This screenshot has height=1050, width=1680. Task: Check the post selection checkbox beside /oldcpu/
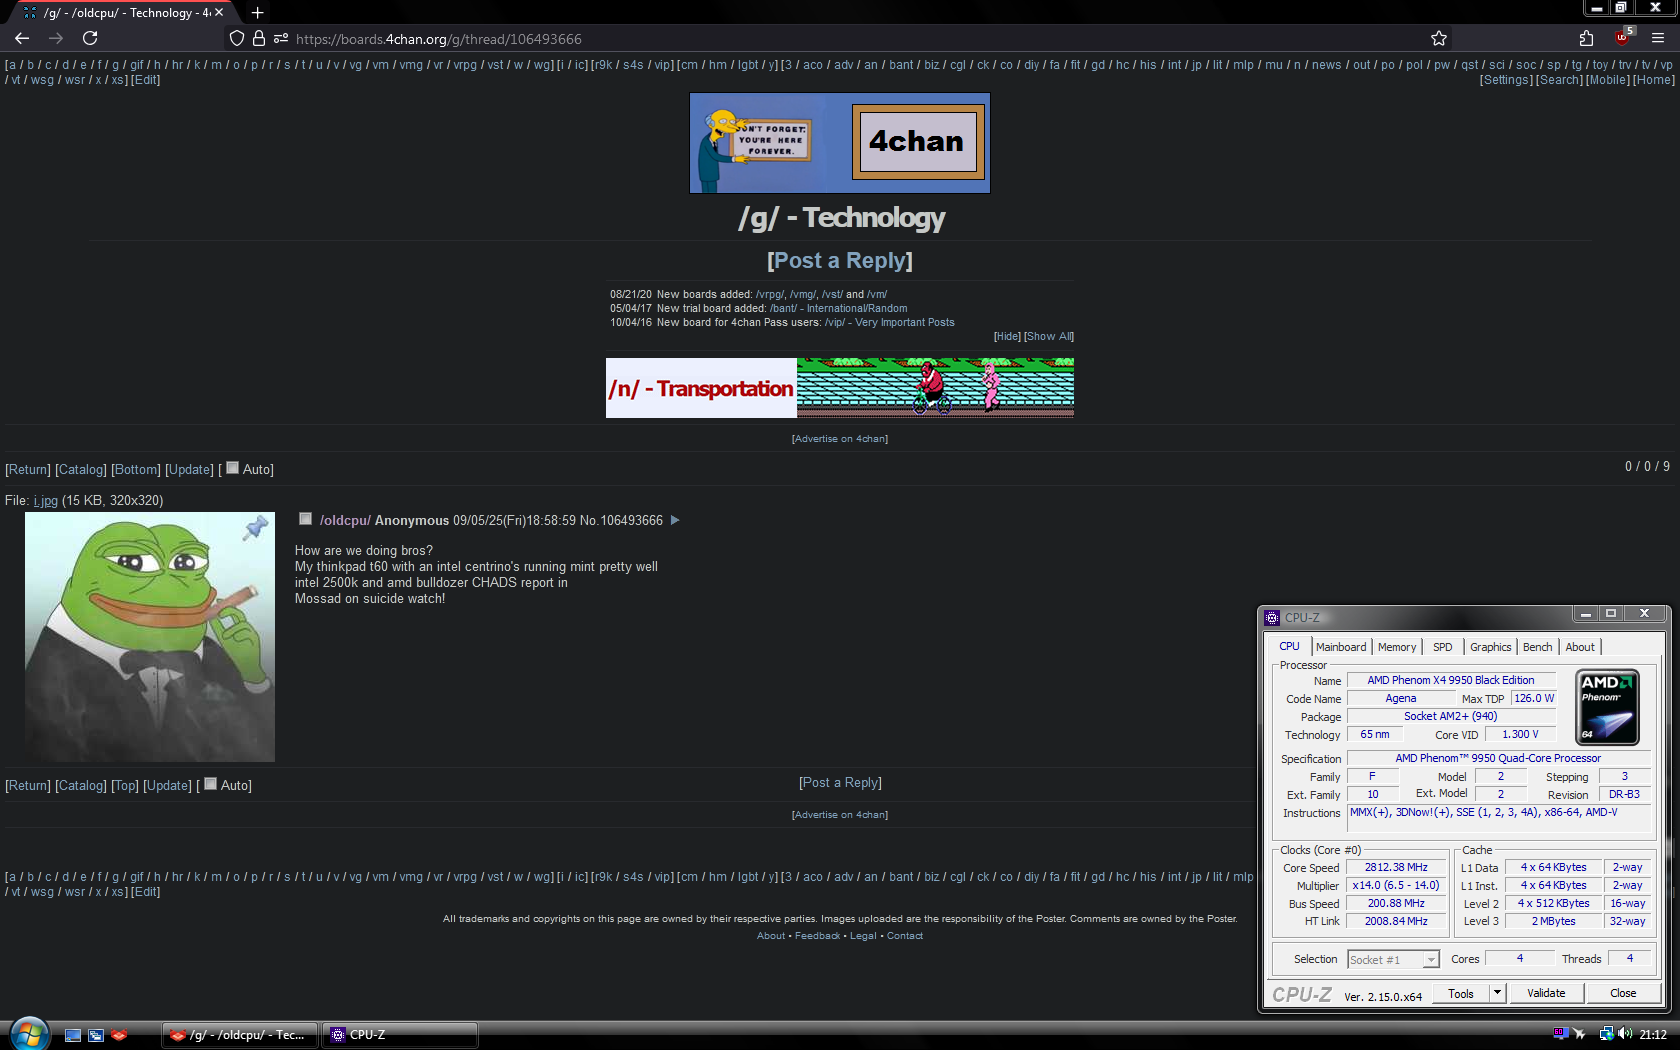coord(306,518)
